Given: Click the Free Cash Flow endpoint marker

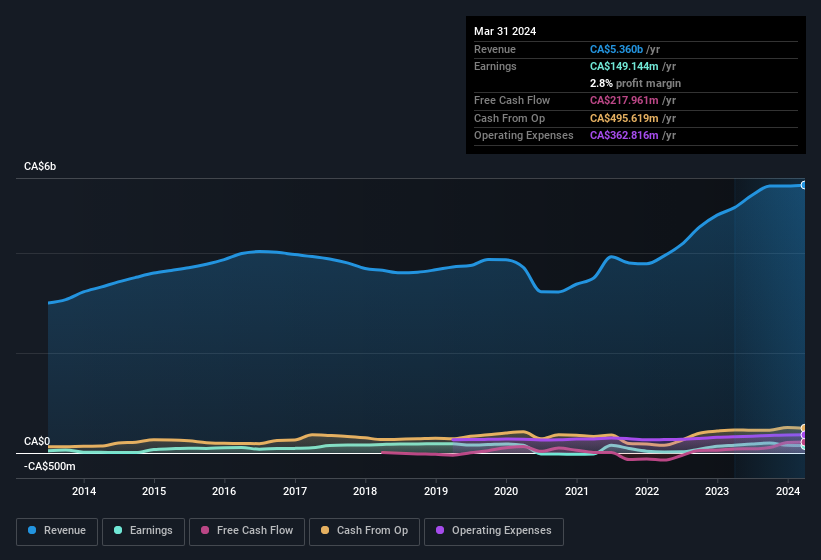Looking at the screenshot, I should pos(804,442).
